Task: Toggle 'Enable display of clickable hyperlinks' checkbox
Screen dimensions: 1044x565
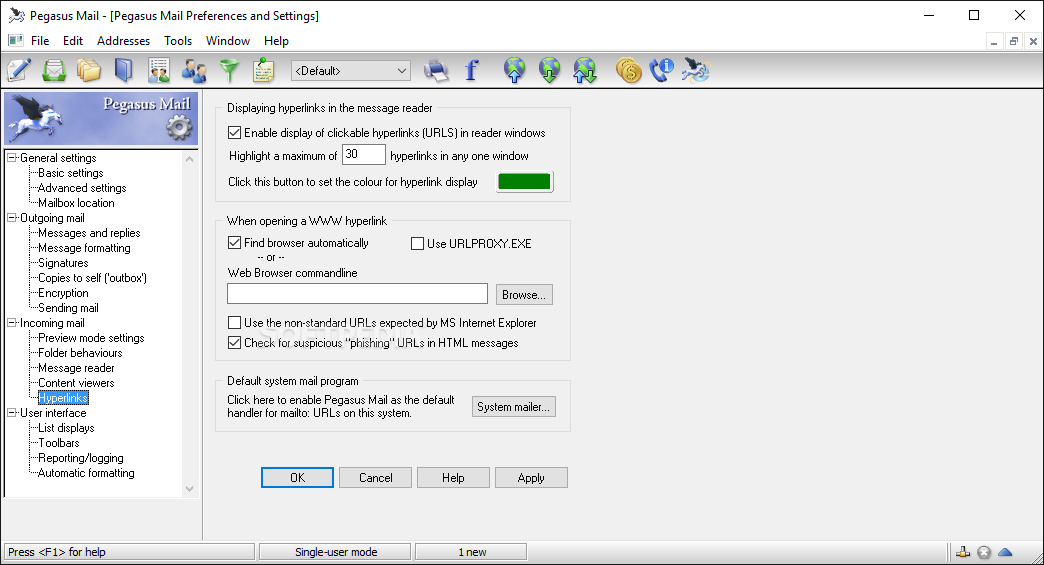Action: (234, 132)
